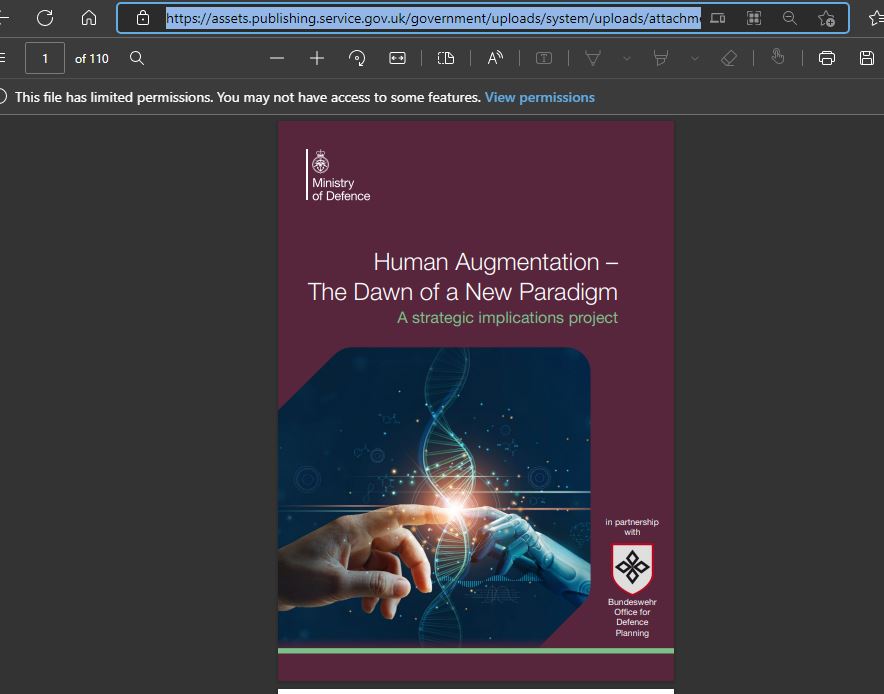Toggle Draw with touch
This screenshot has width=884, height=694.
778,57
